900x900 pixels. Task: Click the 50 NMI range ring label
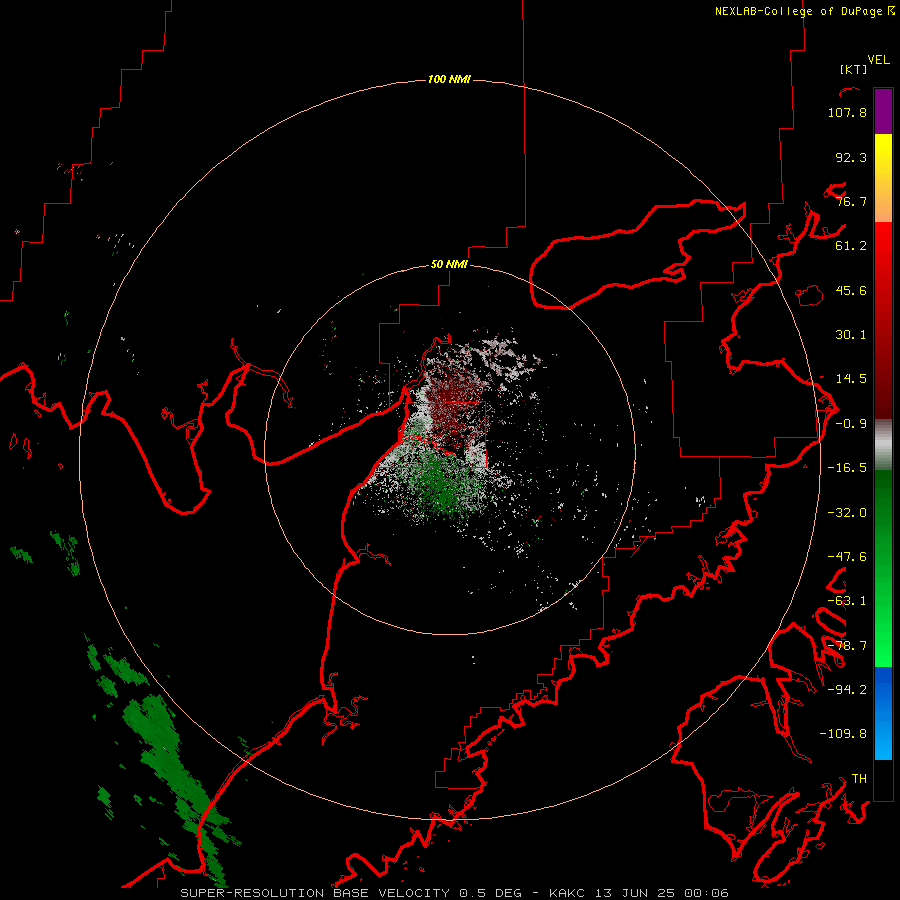[x=449, y=264]
